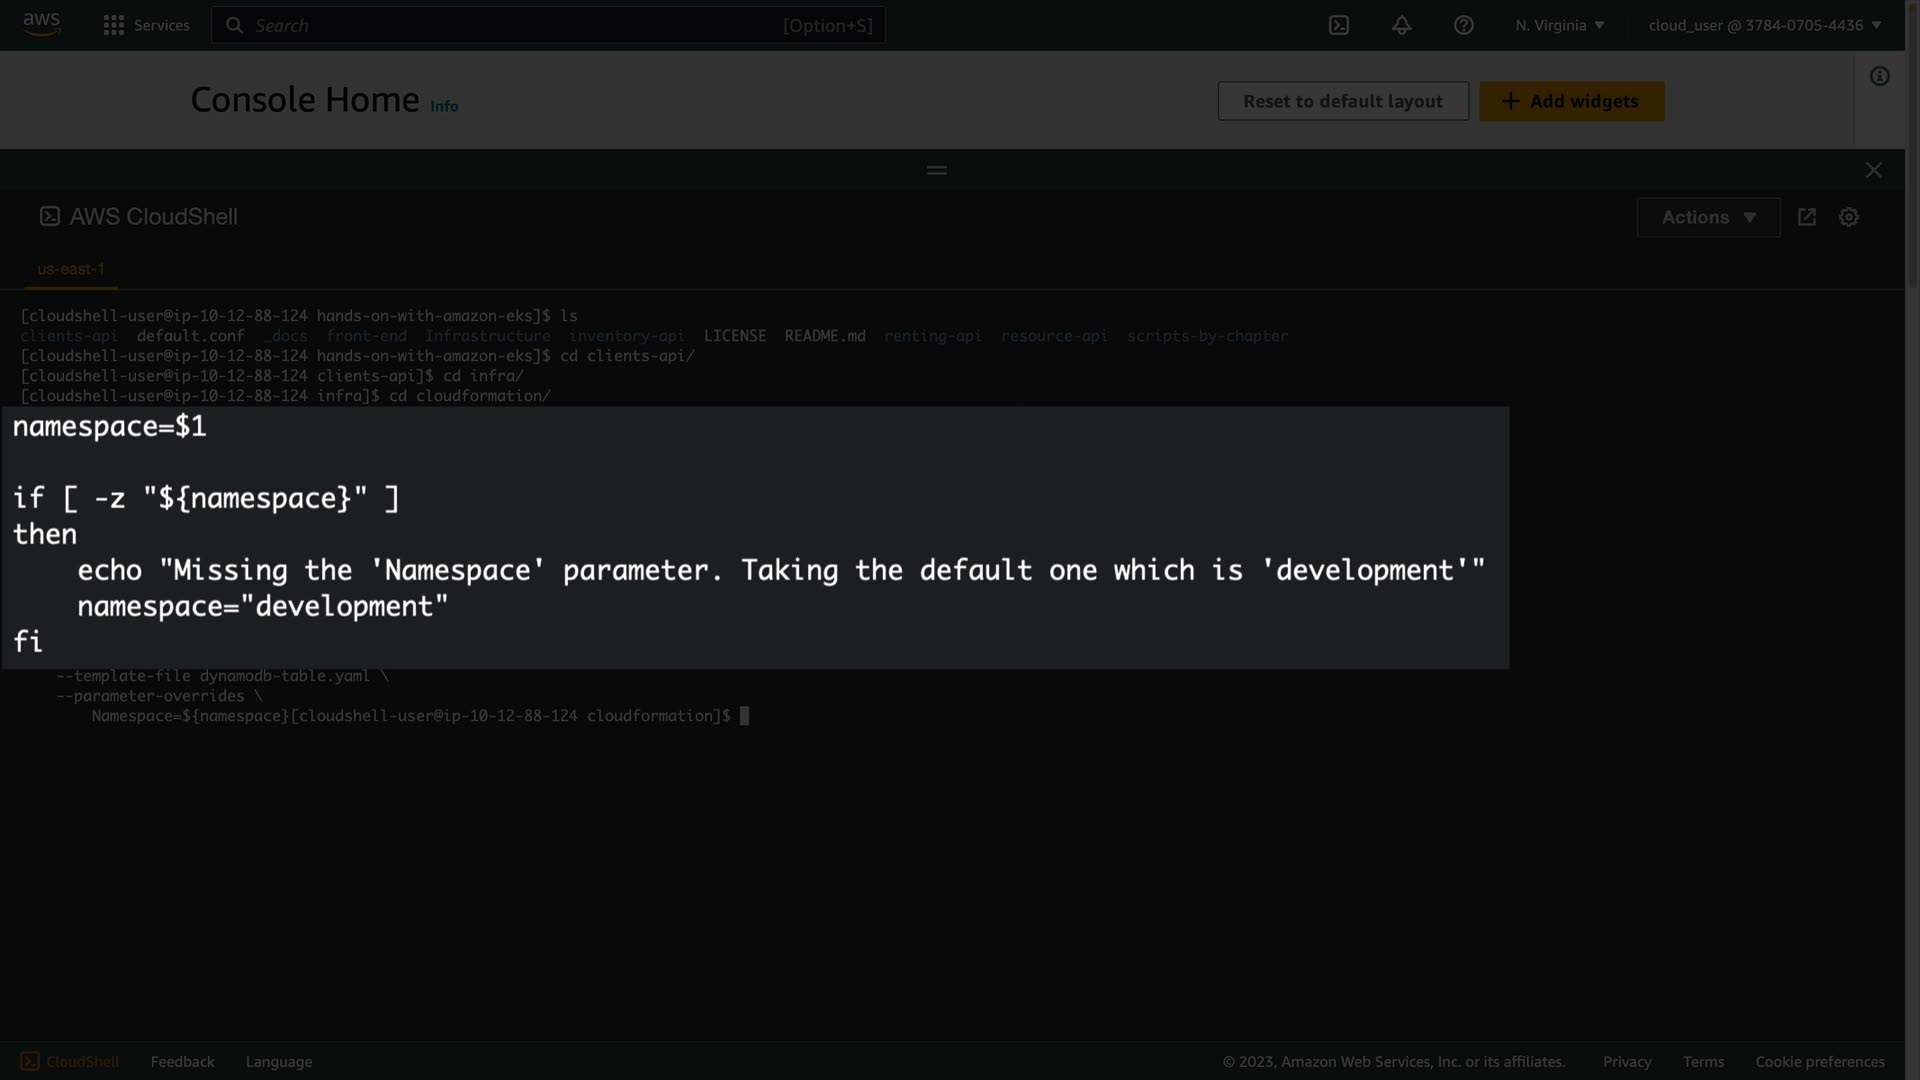Open the notifications bell

1401,25
